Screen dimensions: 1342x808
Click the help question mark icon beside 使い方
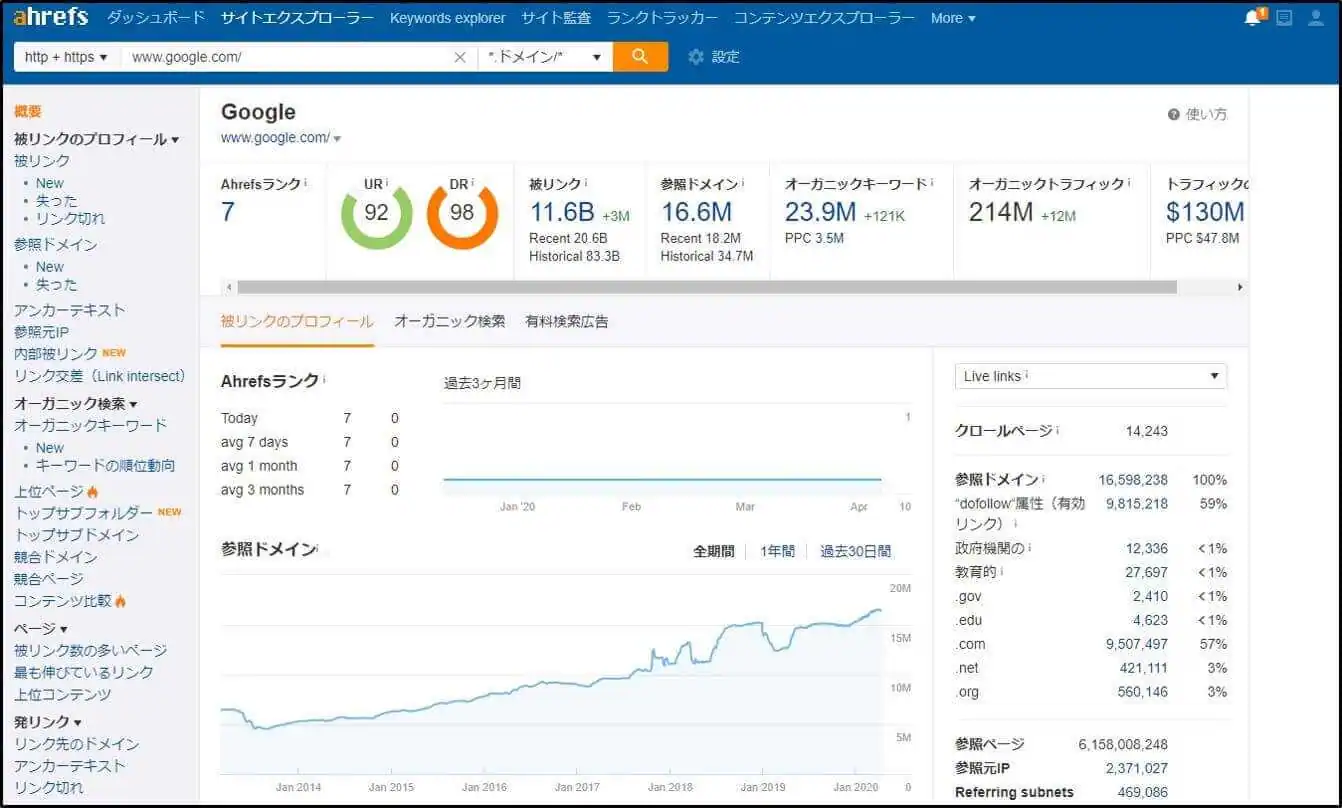1173,114
